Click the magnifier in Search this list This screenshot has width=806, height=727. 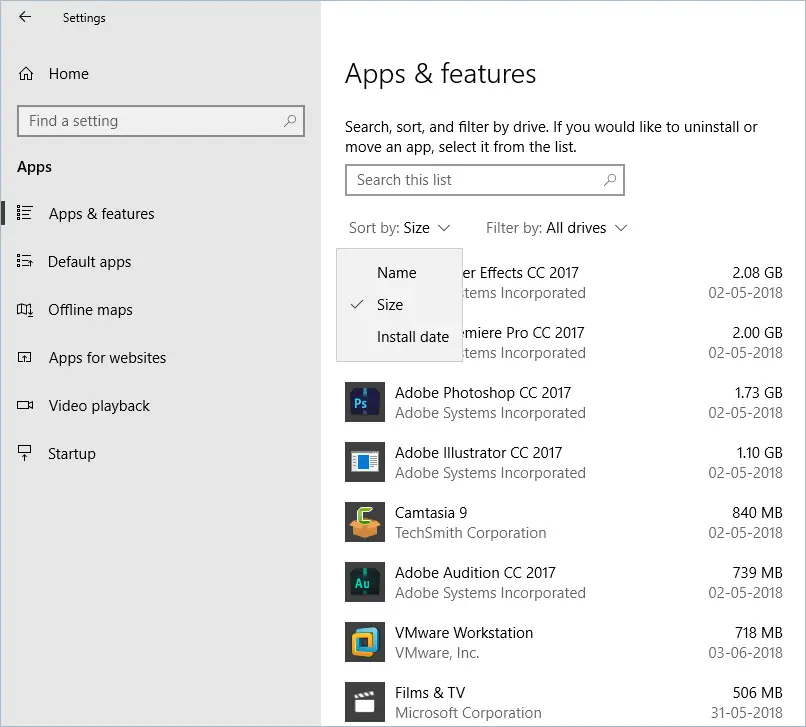pyautogui.click(x=610, y=180)
